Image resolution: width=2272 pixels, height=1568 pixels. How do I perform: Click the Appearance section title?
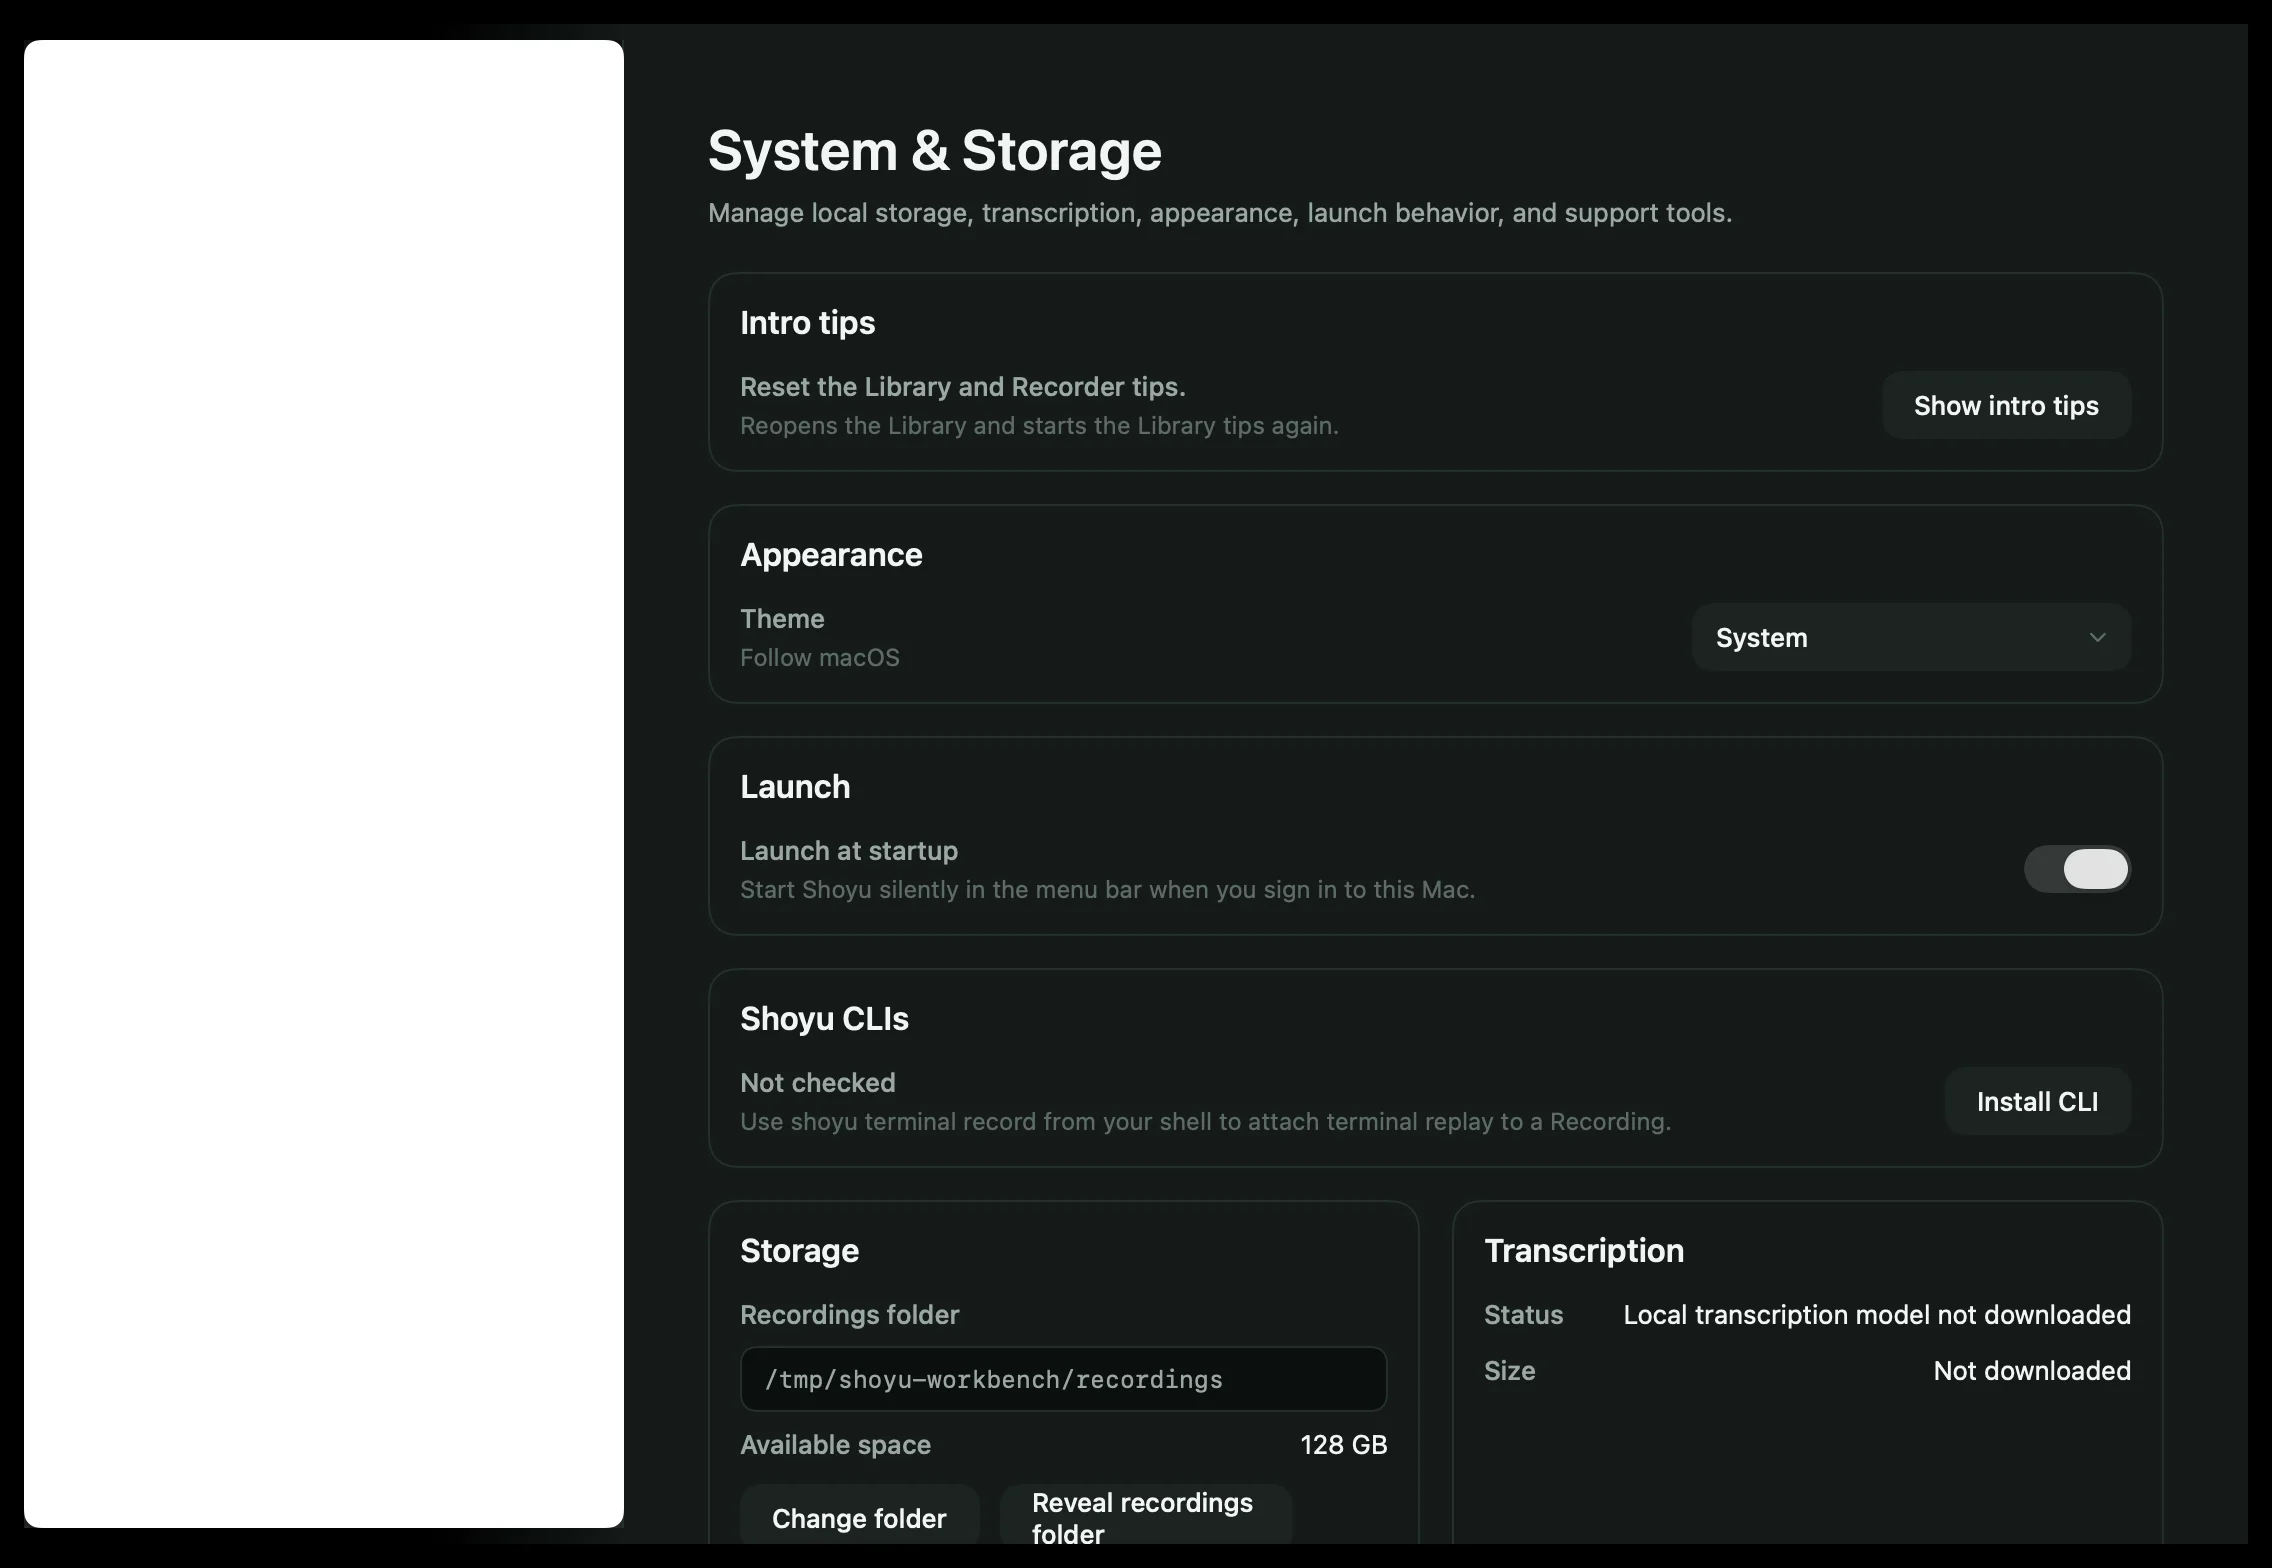(x=831, y=555)
